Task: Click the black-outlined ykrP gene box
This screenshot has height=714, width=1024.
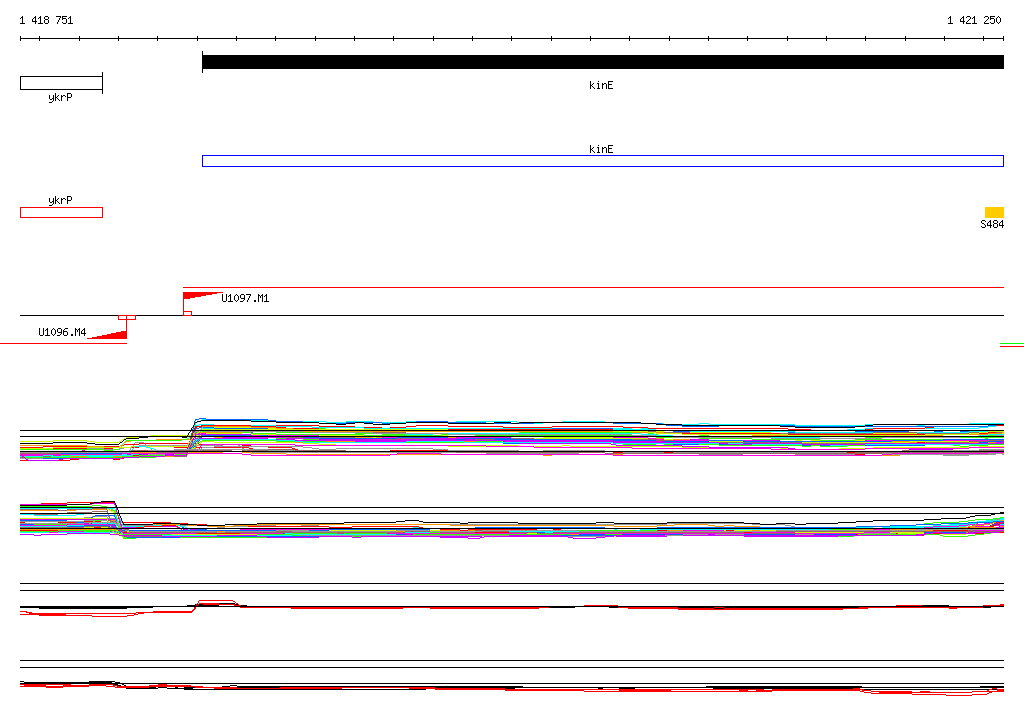Action: click(x=61, y=83)
